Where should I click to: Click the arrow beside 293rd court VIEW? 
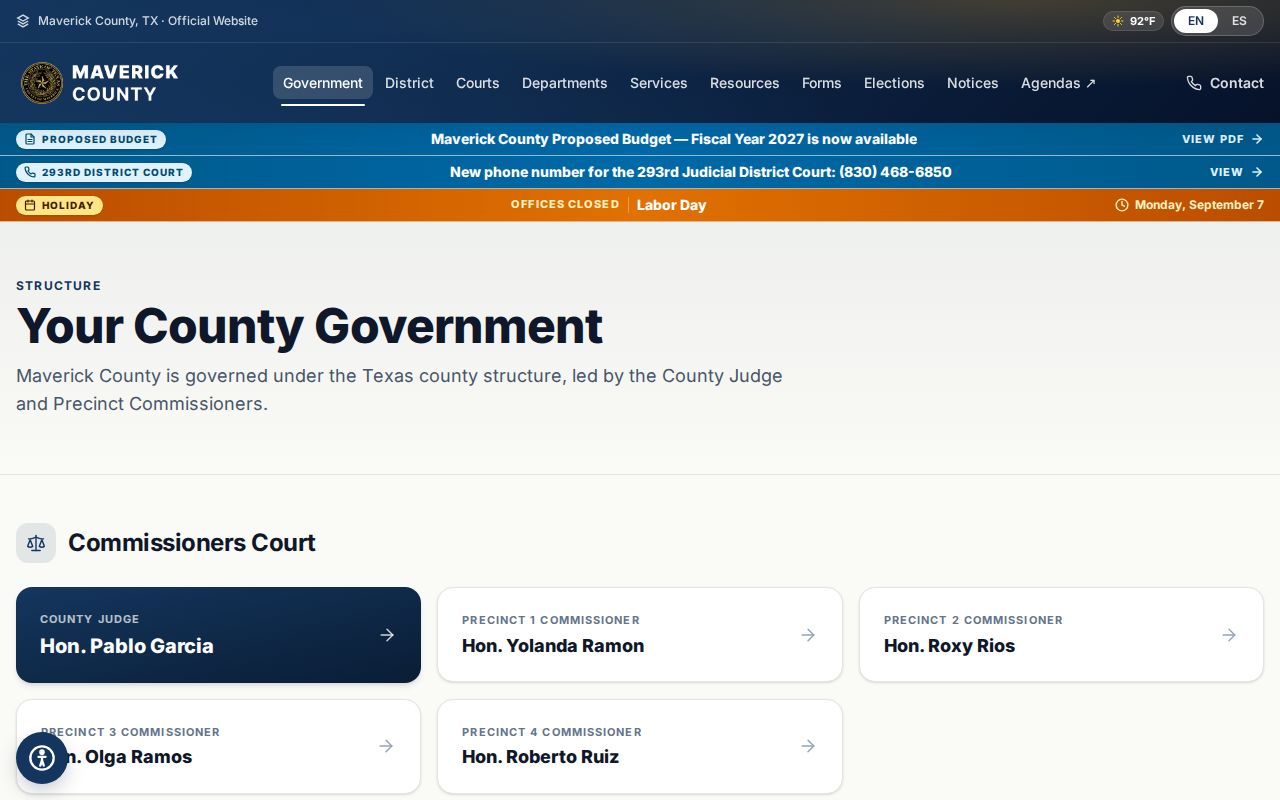(1257, 172)
